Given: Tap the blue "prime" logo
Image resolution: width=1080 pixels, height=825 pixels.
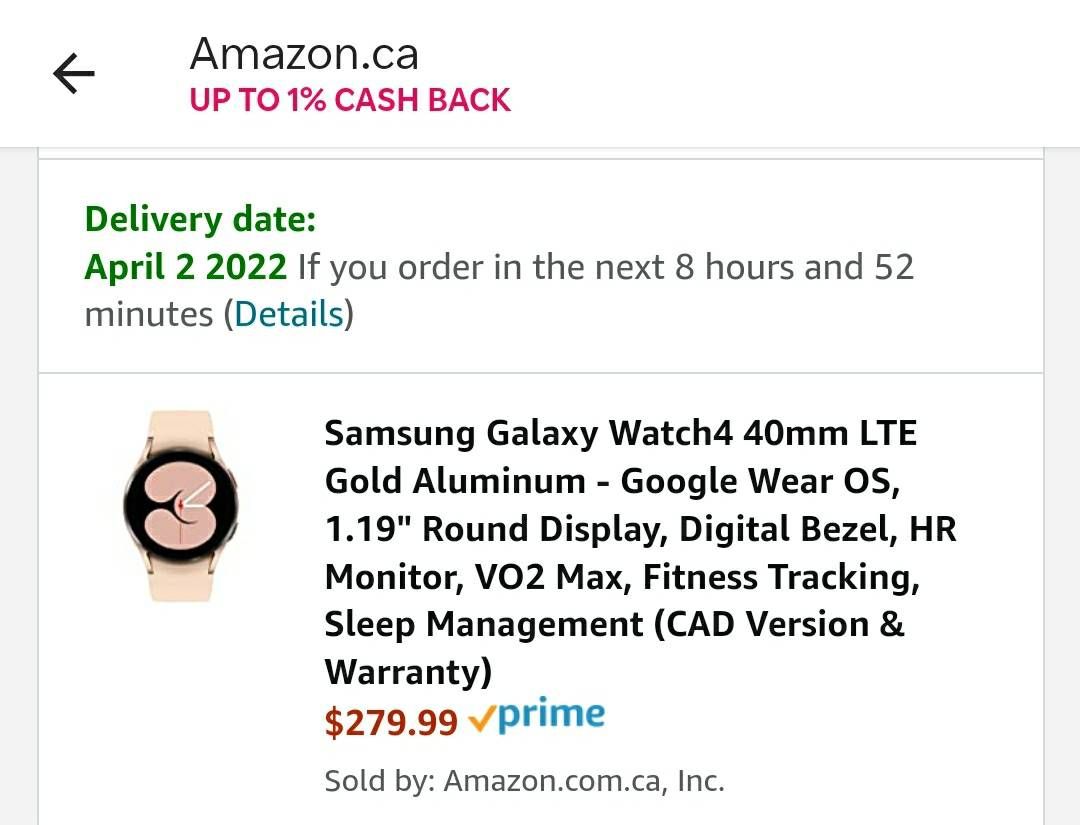Looking at the screenshot, I should click(x=551, y=715).
